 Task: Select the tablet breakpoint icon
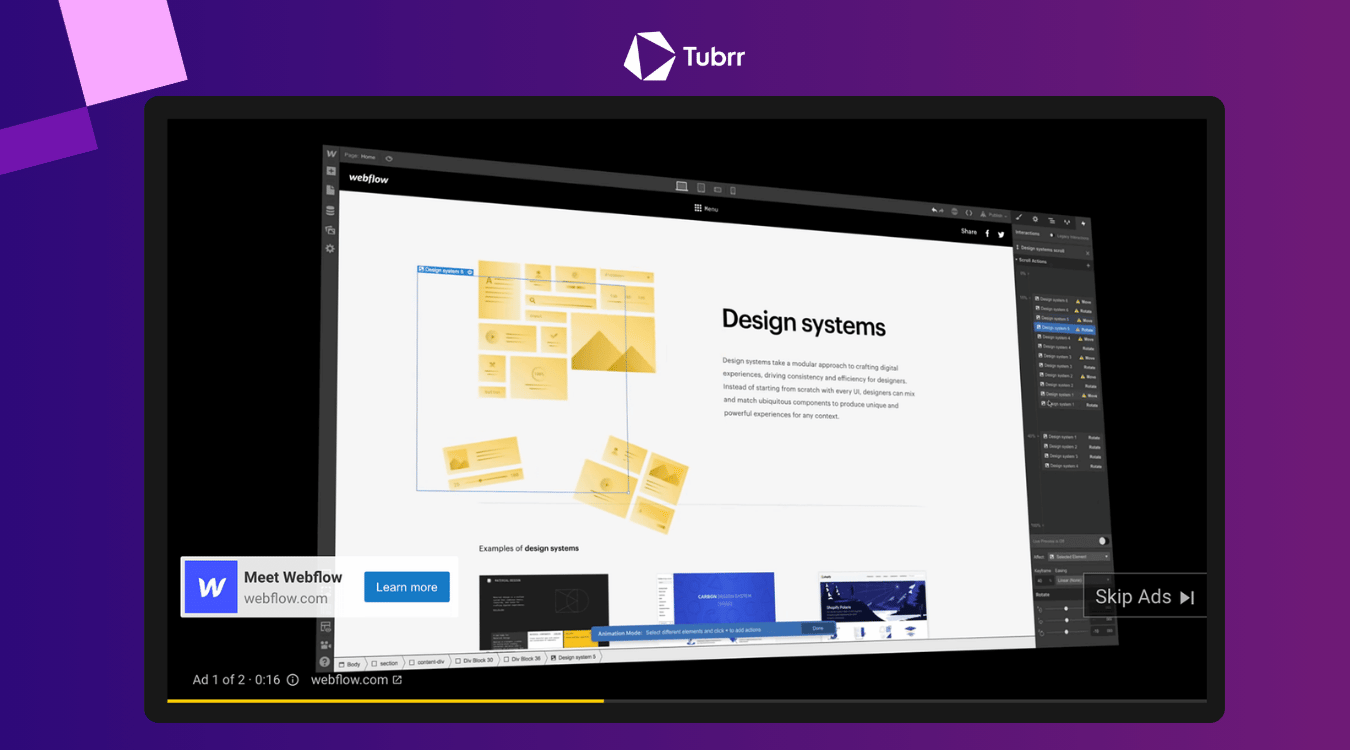(x=701, y=188)
